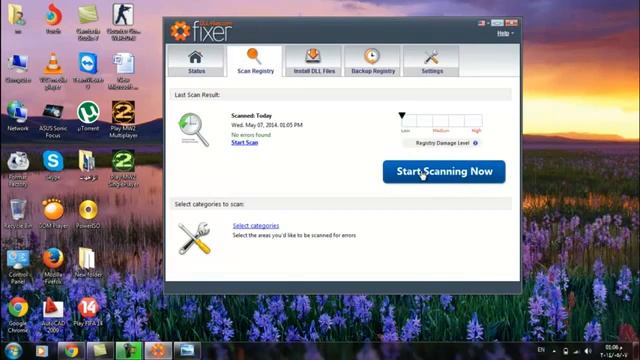Select the Skype desktop icon

[x=53, y=165]
